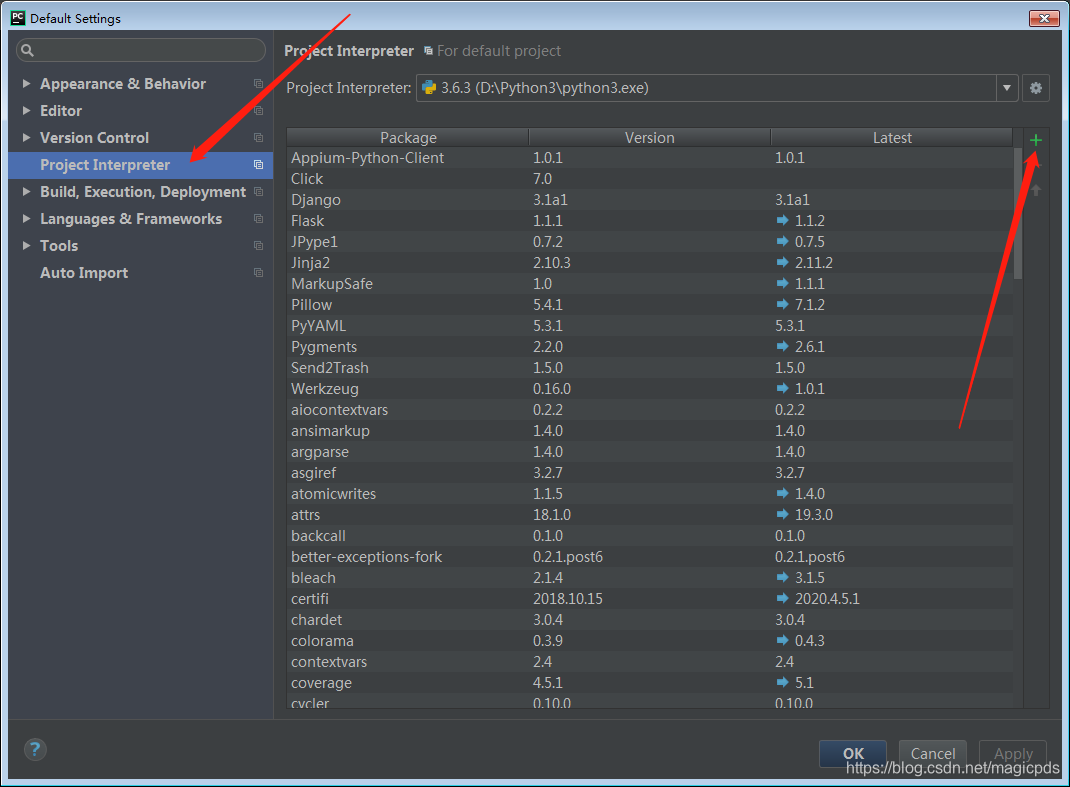Click the update arrow icon for Jinja2
This screenshot has height=787, width=1070.
782,262
